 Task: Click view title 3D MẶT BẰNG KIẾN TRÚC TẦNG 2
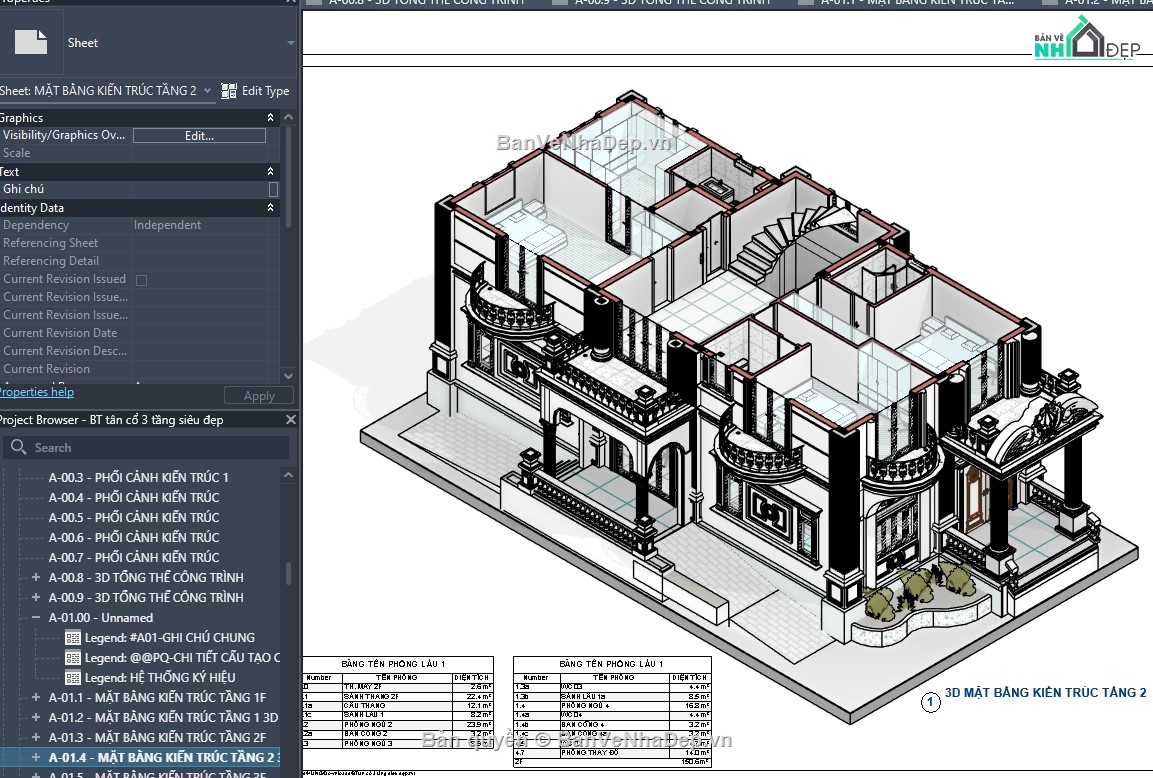(x=1045, y=692)
